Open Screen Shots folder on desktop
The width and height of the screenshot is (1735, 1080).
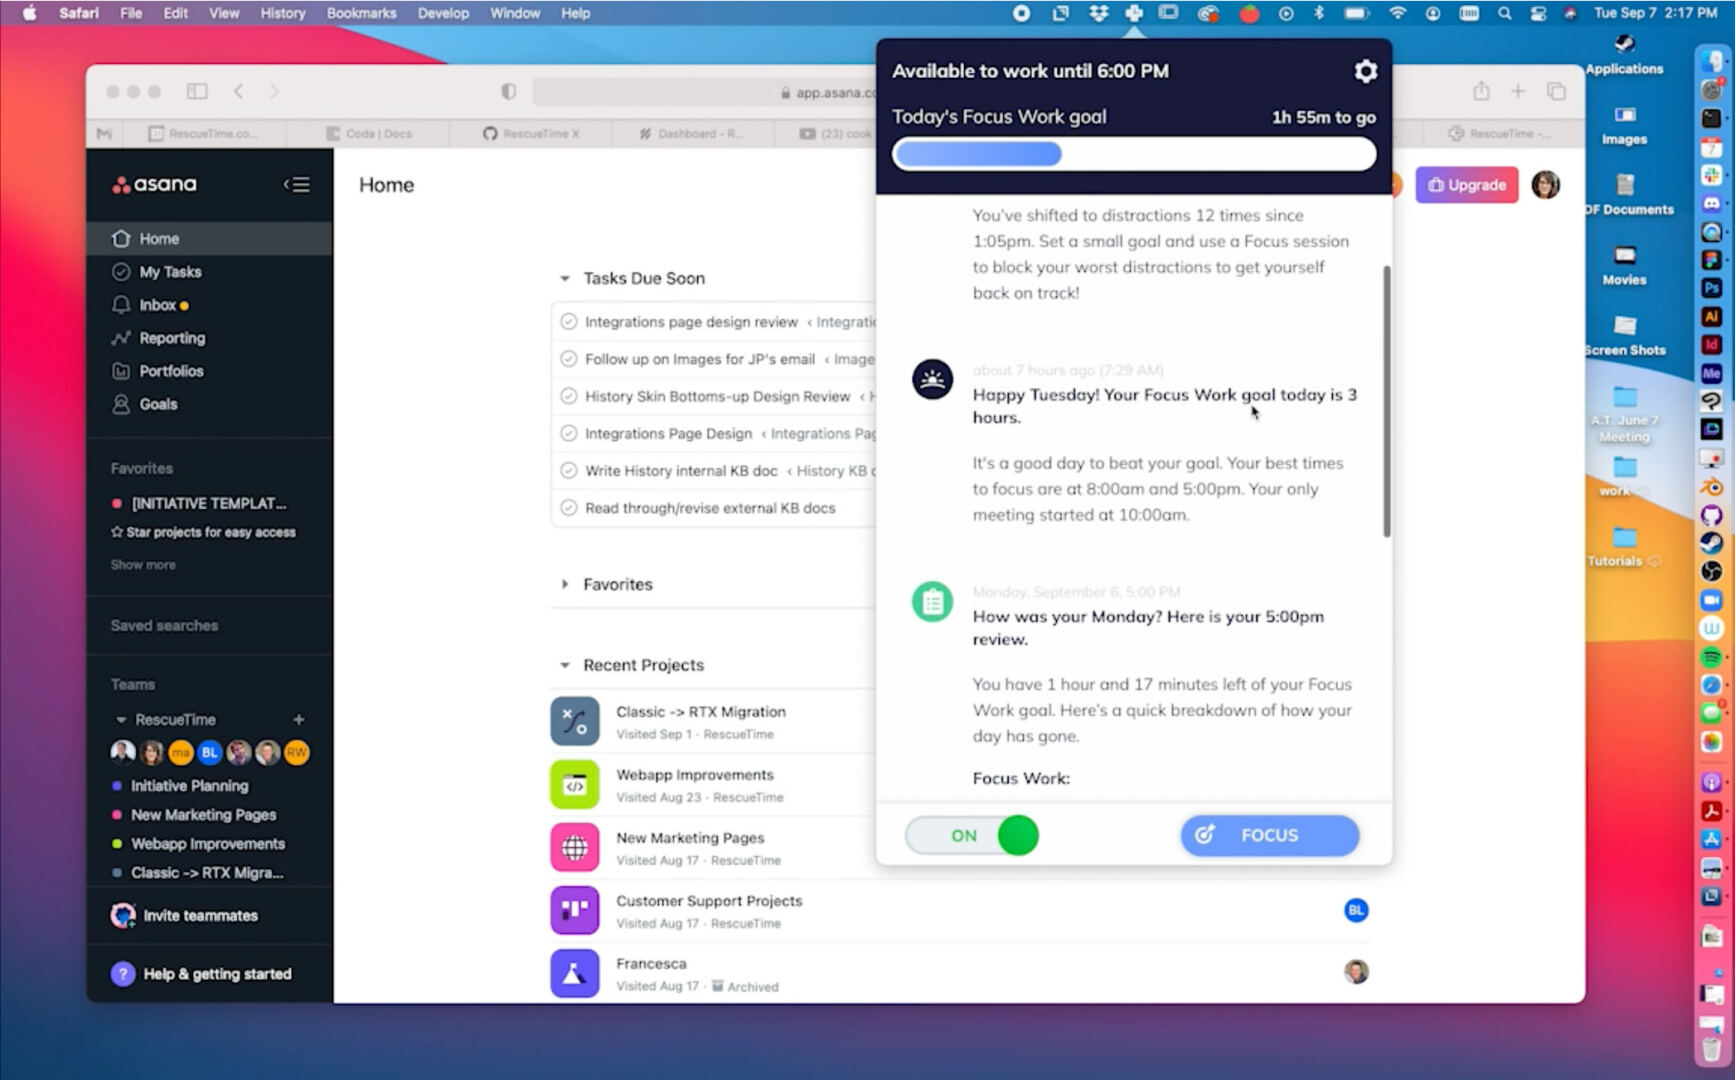[x=1624, y=335]
